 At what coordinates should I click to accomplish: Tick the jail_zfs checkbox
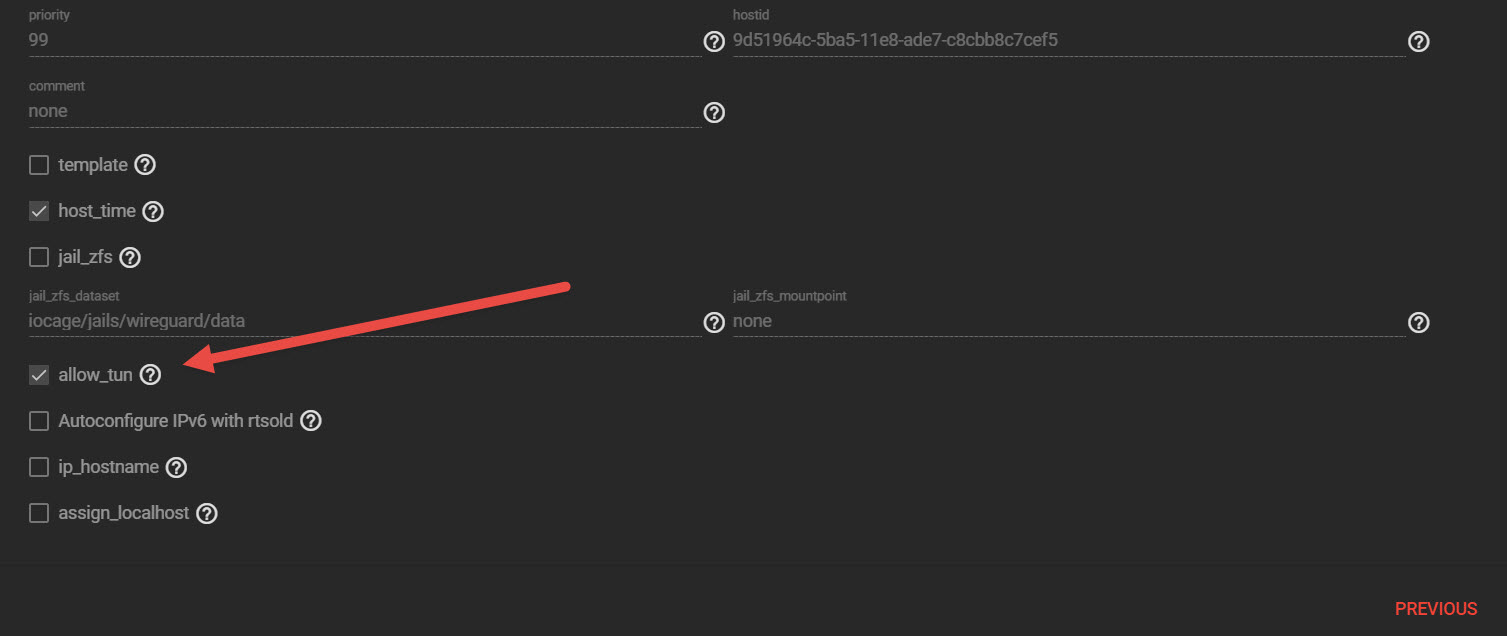click(x=39, y=258)
